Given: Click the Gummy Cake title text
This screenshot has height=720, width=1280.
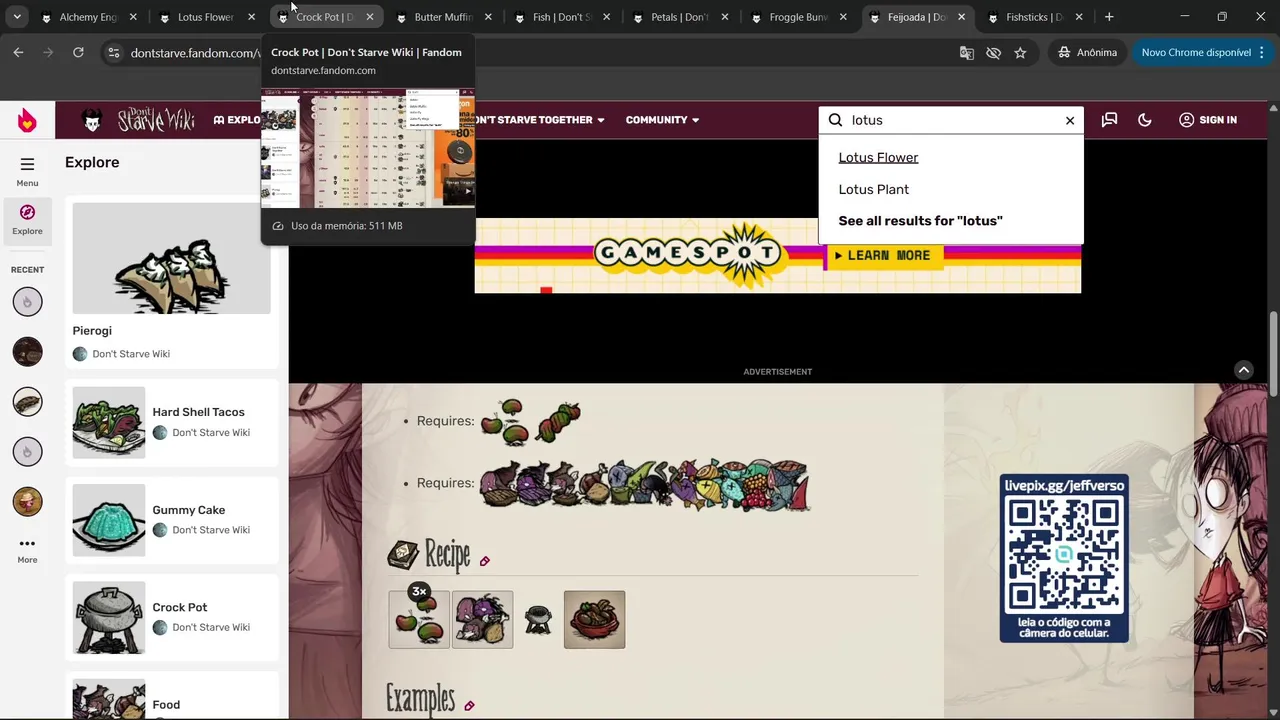Looking at the screenshot, I should (x=188, y=510).
